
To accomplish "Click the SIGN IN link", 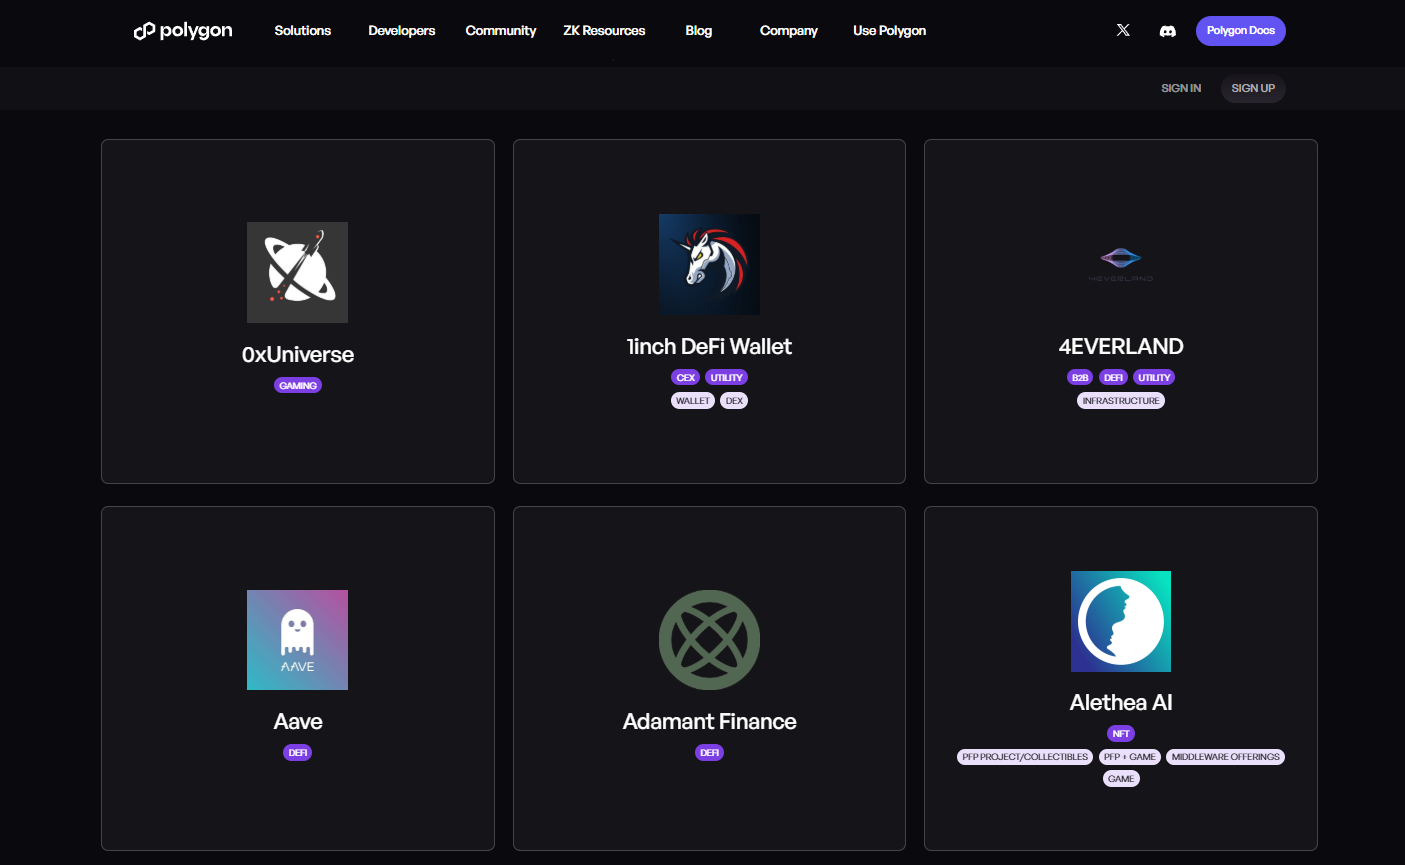I will pyautogui.click(x=1181, y=88).
